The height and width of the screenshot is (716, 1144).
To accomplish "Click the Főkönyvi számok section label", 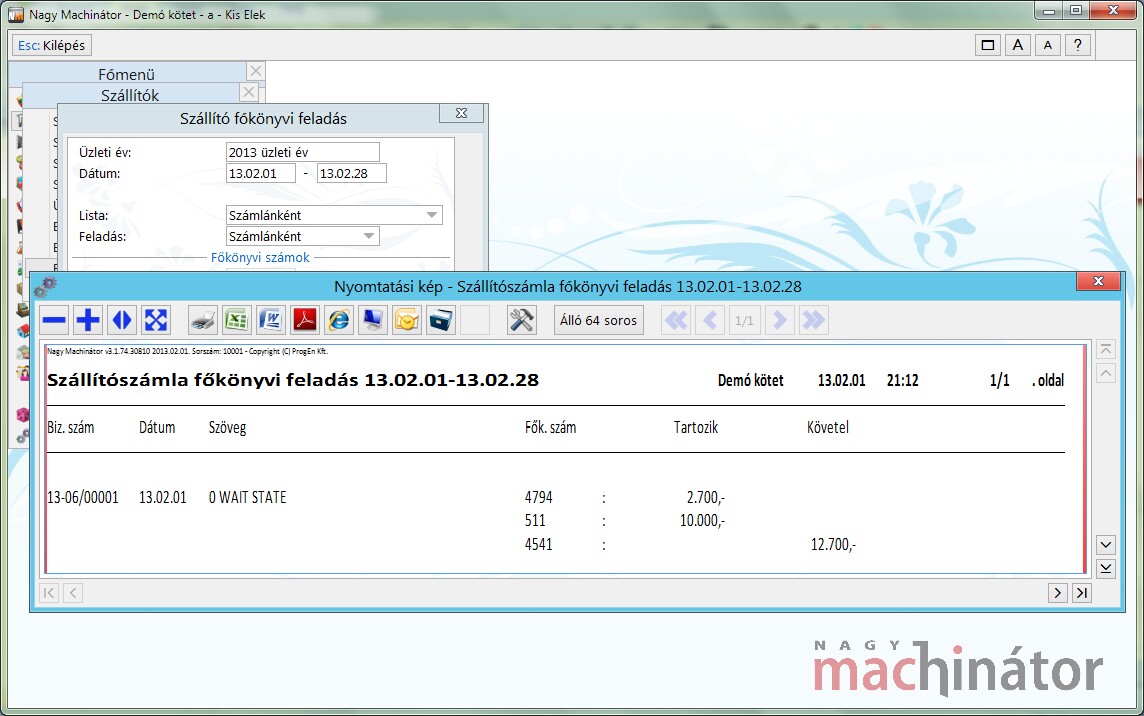I will coord(260,258).
